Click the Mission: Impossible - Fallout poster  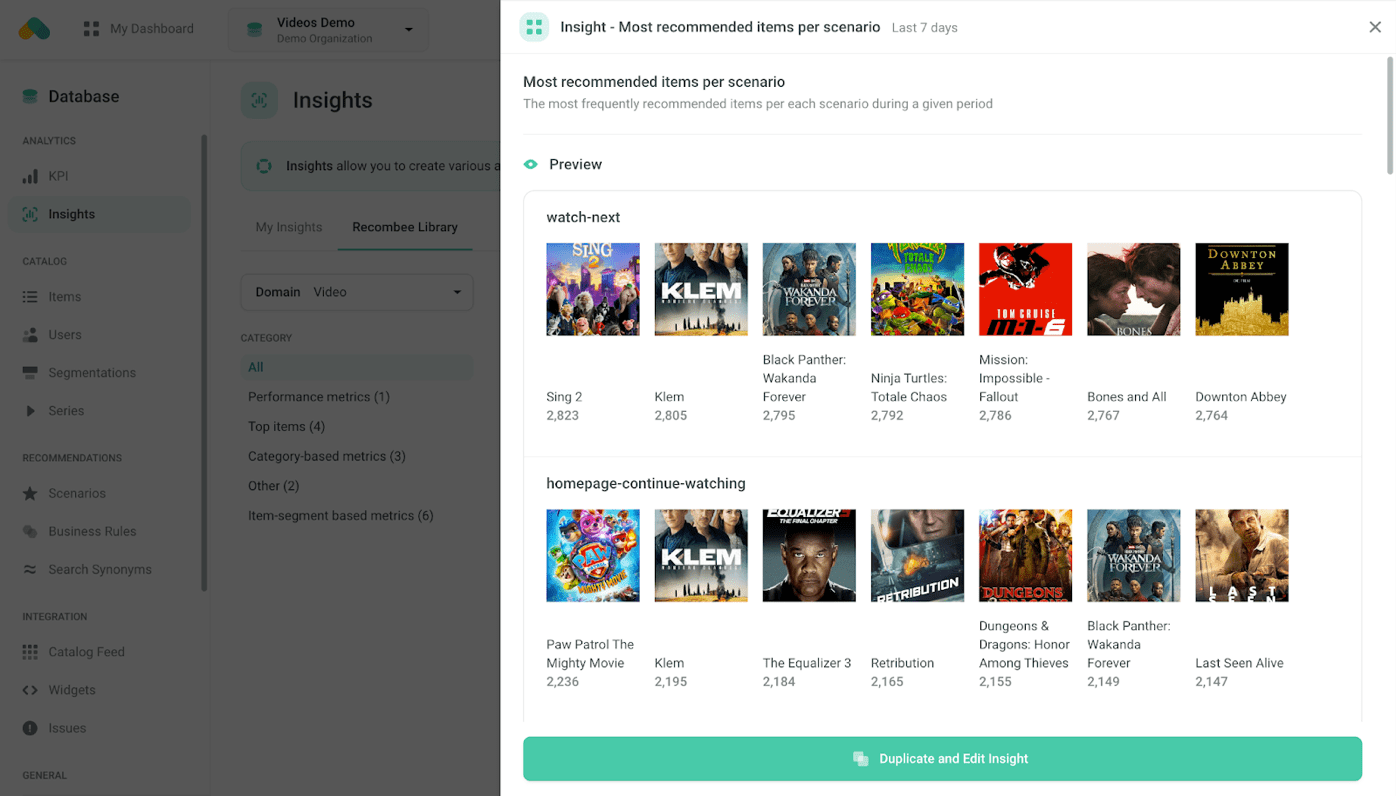point(1025,289)
